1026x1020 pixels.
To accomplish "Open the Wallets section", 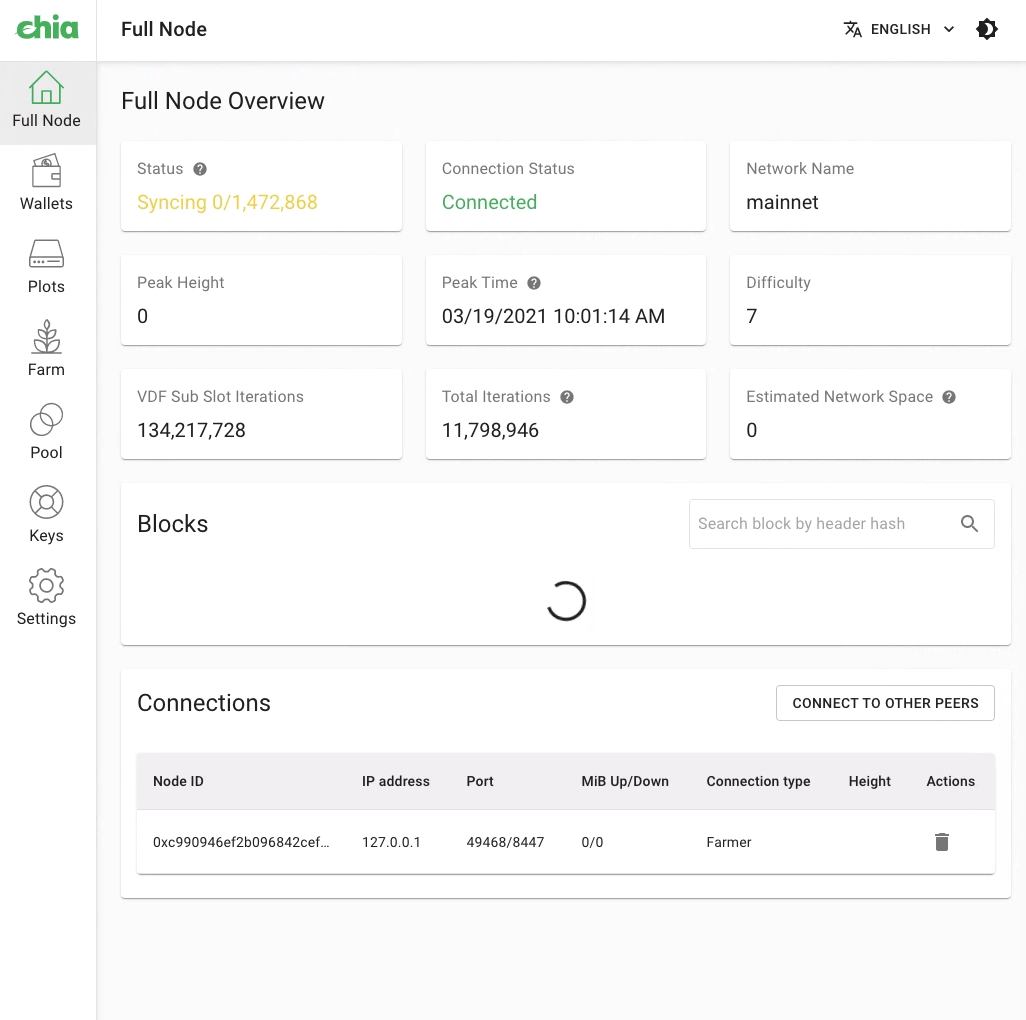I will (x=46, y=184).
